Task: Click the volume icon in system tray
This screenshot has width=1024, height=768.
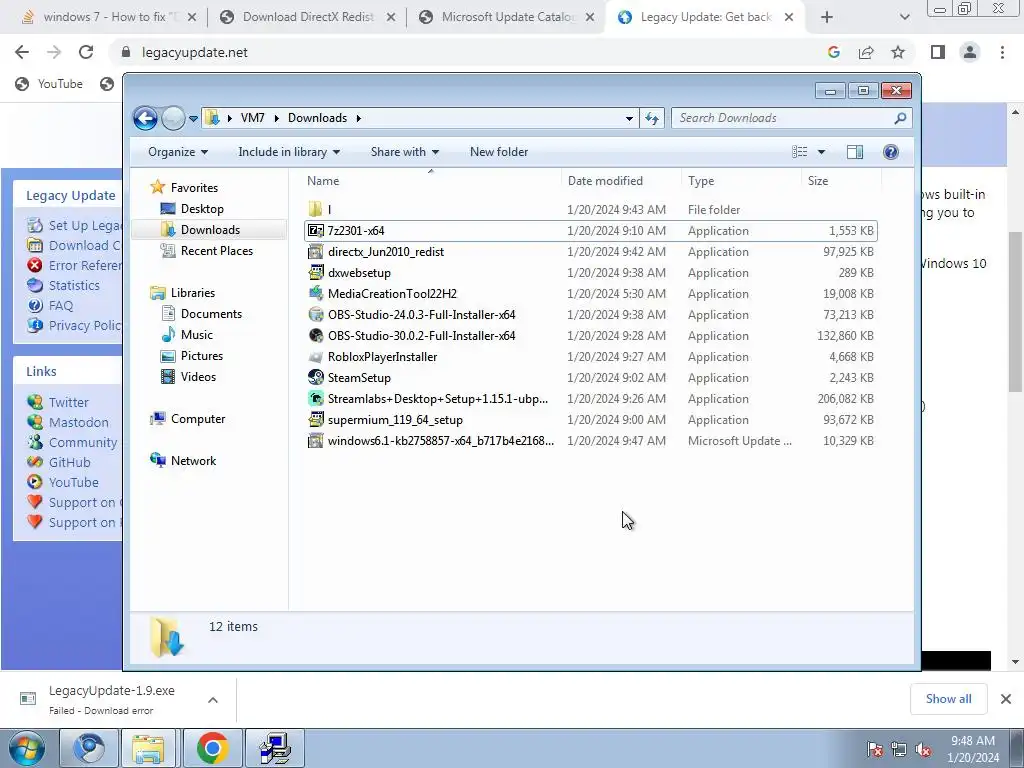Action: (923, 749)
